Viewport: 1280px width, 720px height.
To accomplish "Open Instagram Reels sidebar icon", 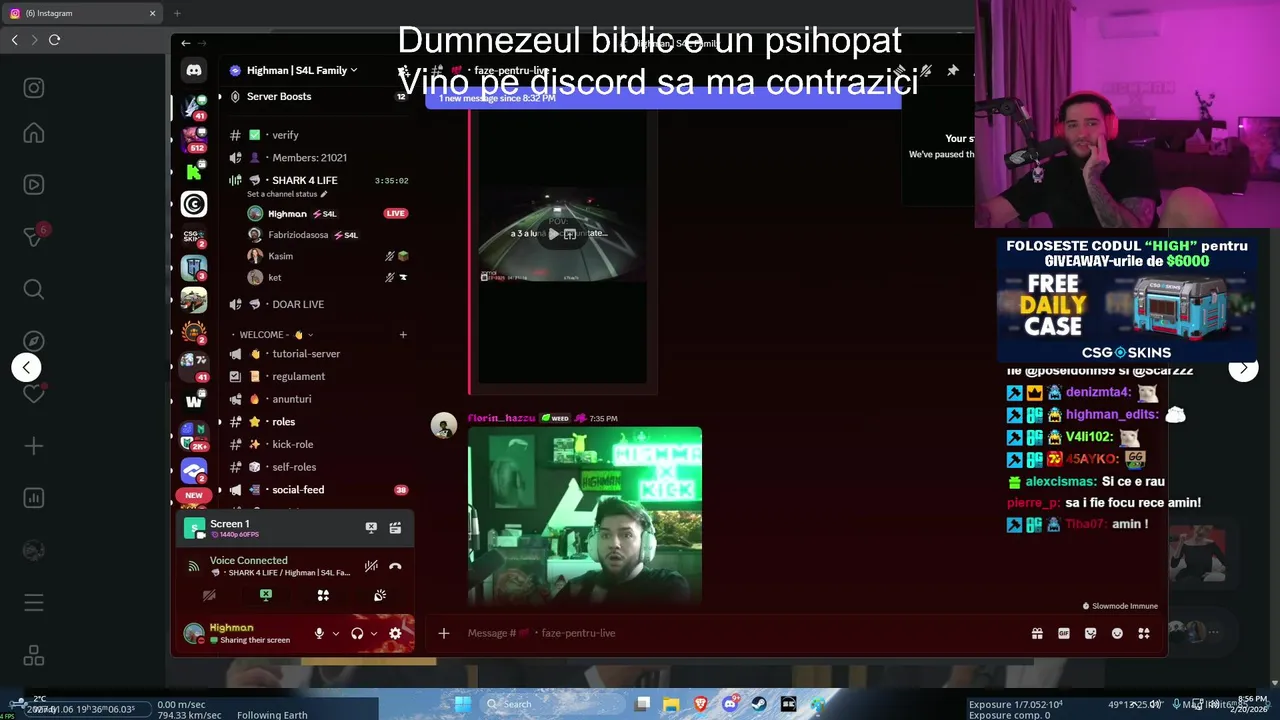I will coord(34,185).
